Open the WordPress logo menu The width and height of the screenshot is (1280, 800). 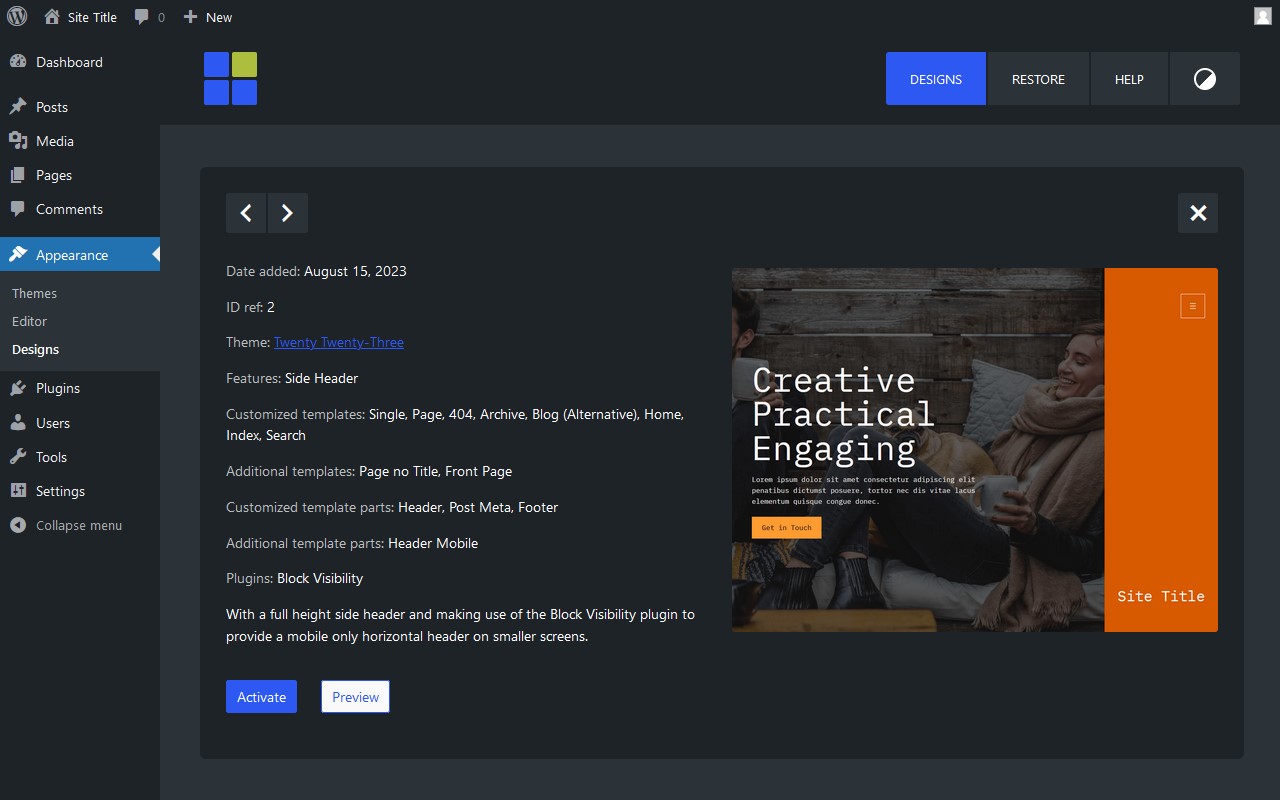[17, 16]
